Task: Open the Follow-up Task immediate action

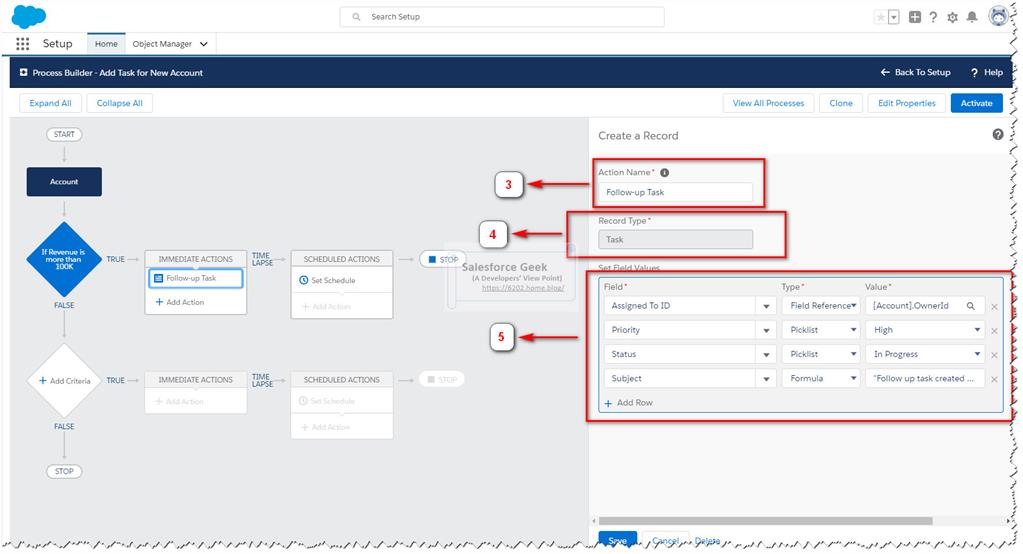Action: tap(196, 278)
